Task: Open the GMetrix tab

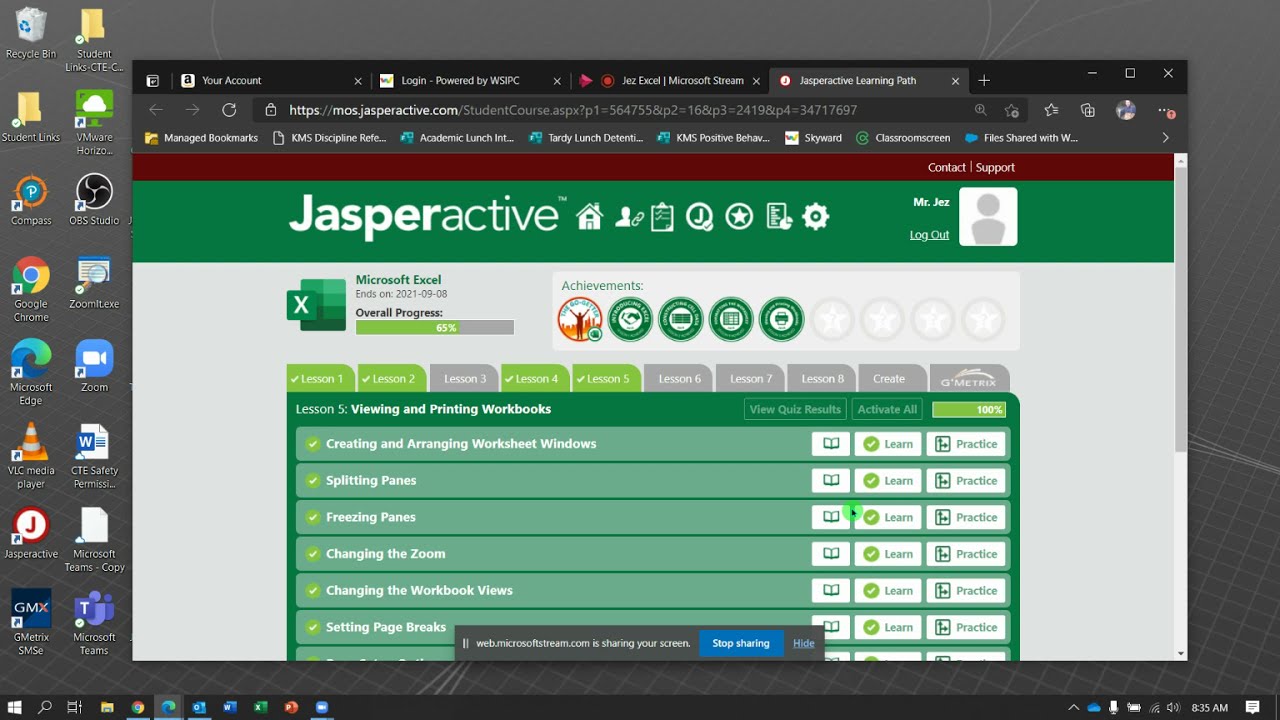Action: click(969, 379)
